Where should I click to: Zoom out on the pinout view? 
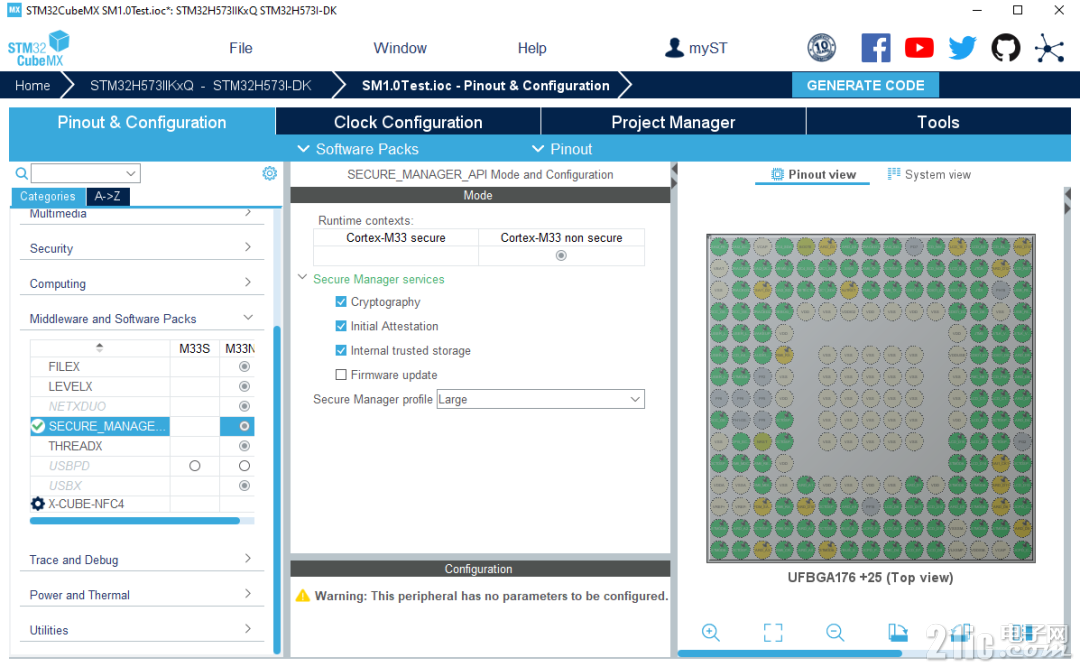tap(835, 632)
